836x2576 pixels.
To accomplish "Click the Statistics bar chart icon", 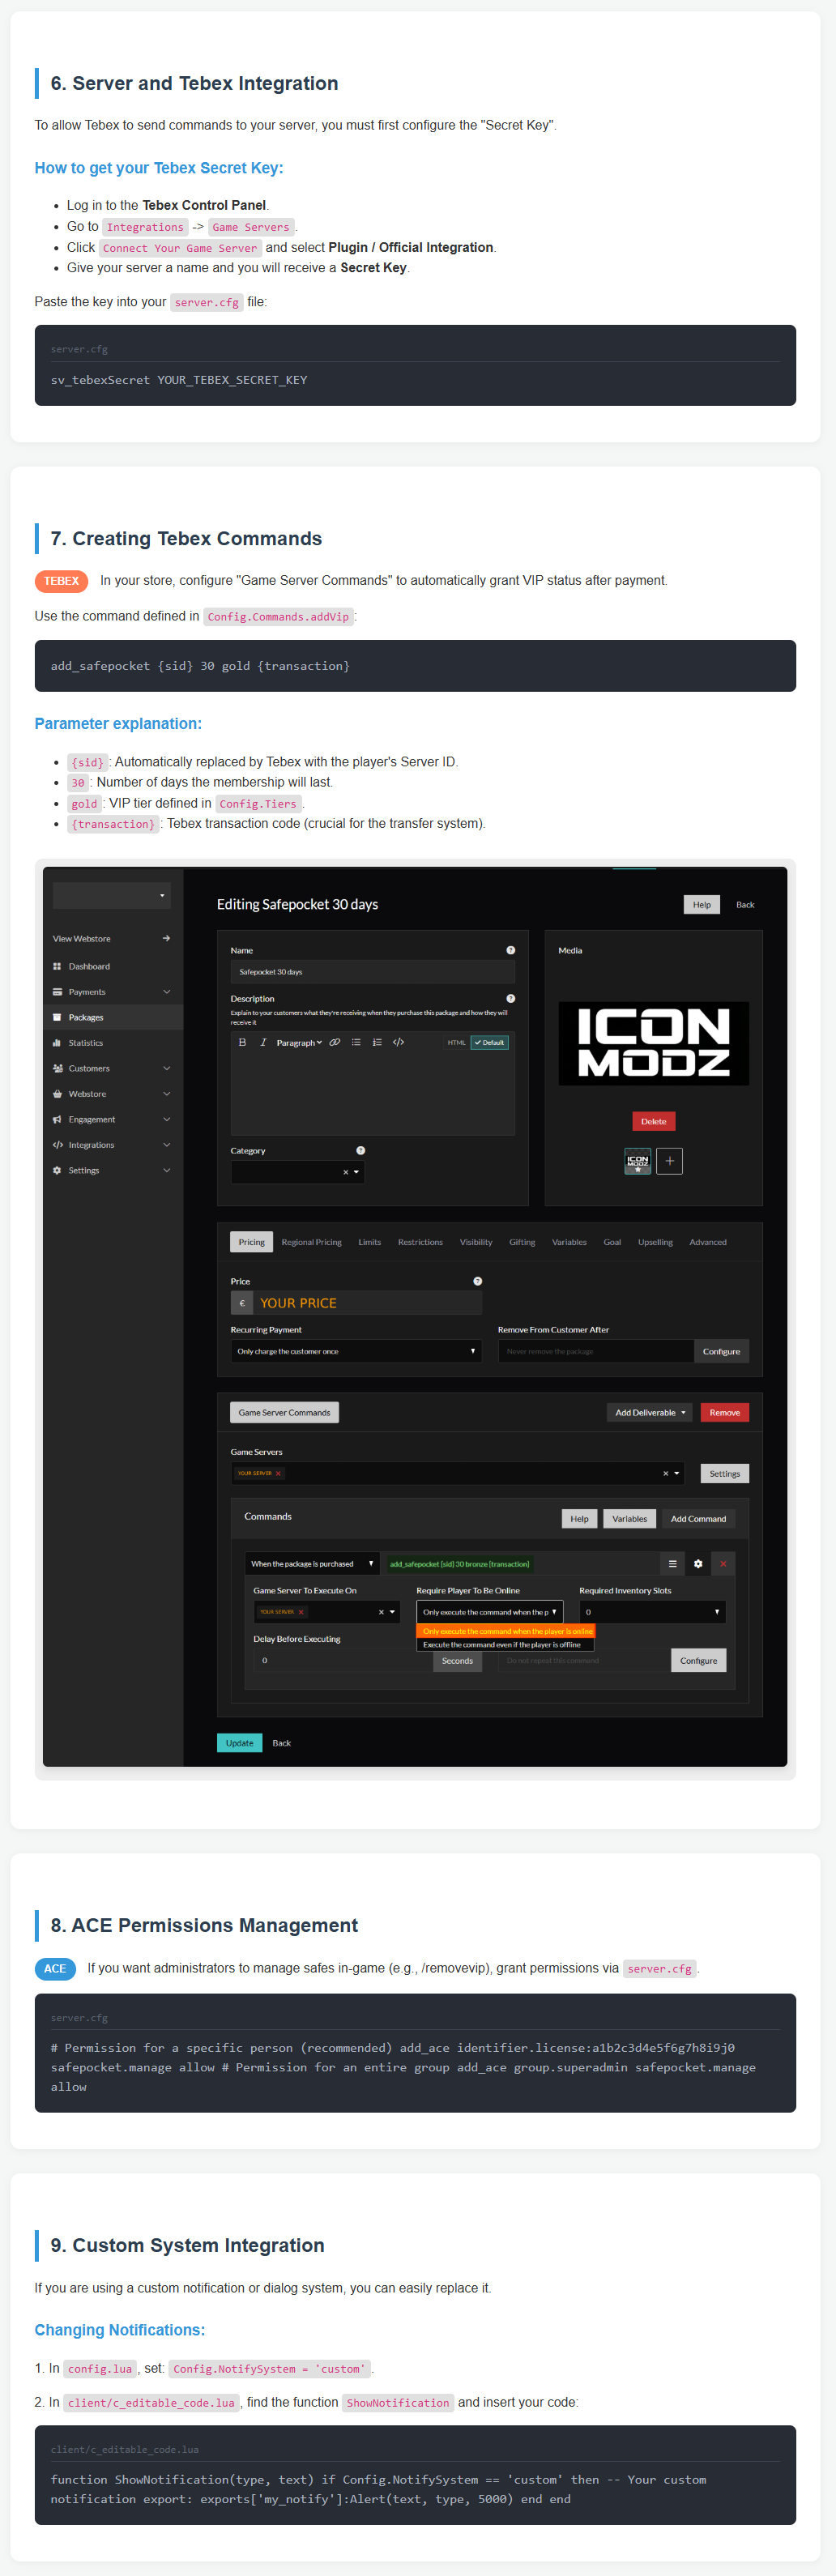I will click(57, 1043).
